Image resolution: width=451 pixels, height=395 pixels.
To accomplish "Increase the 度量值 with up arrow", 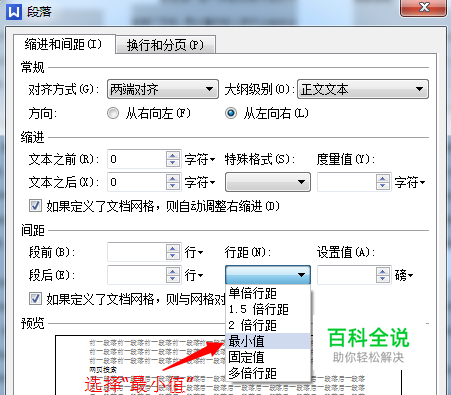I will pos(383,178).
